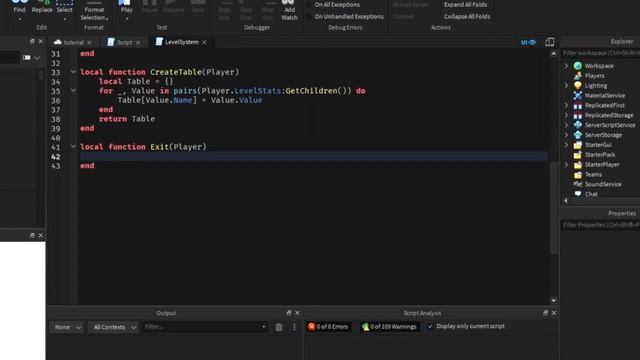Expand the ReplicatedFirst tree node
Viewport: 640px width, 360px height.
566,105
